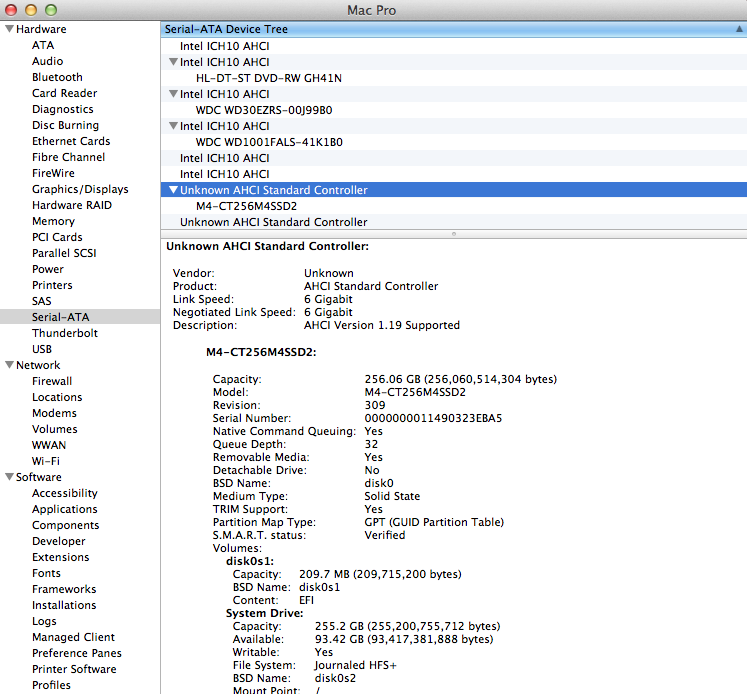Collapse Intel ICH10 AHCI above WD30EZRS drive

pos(173,94)
